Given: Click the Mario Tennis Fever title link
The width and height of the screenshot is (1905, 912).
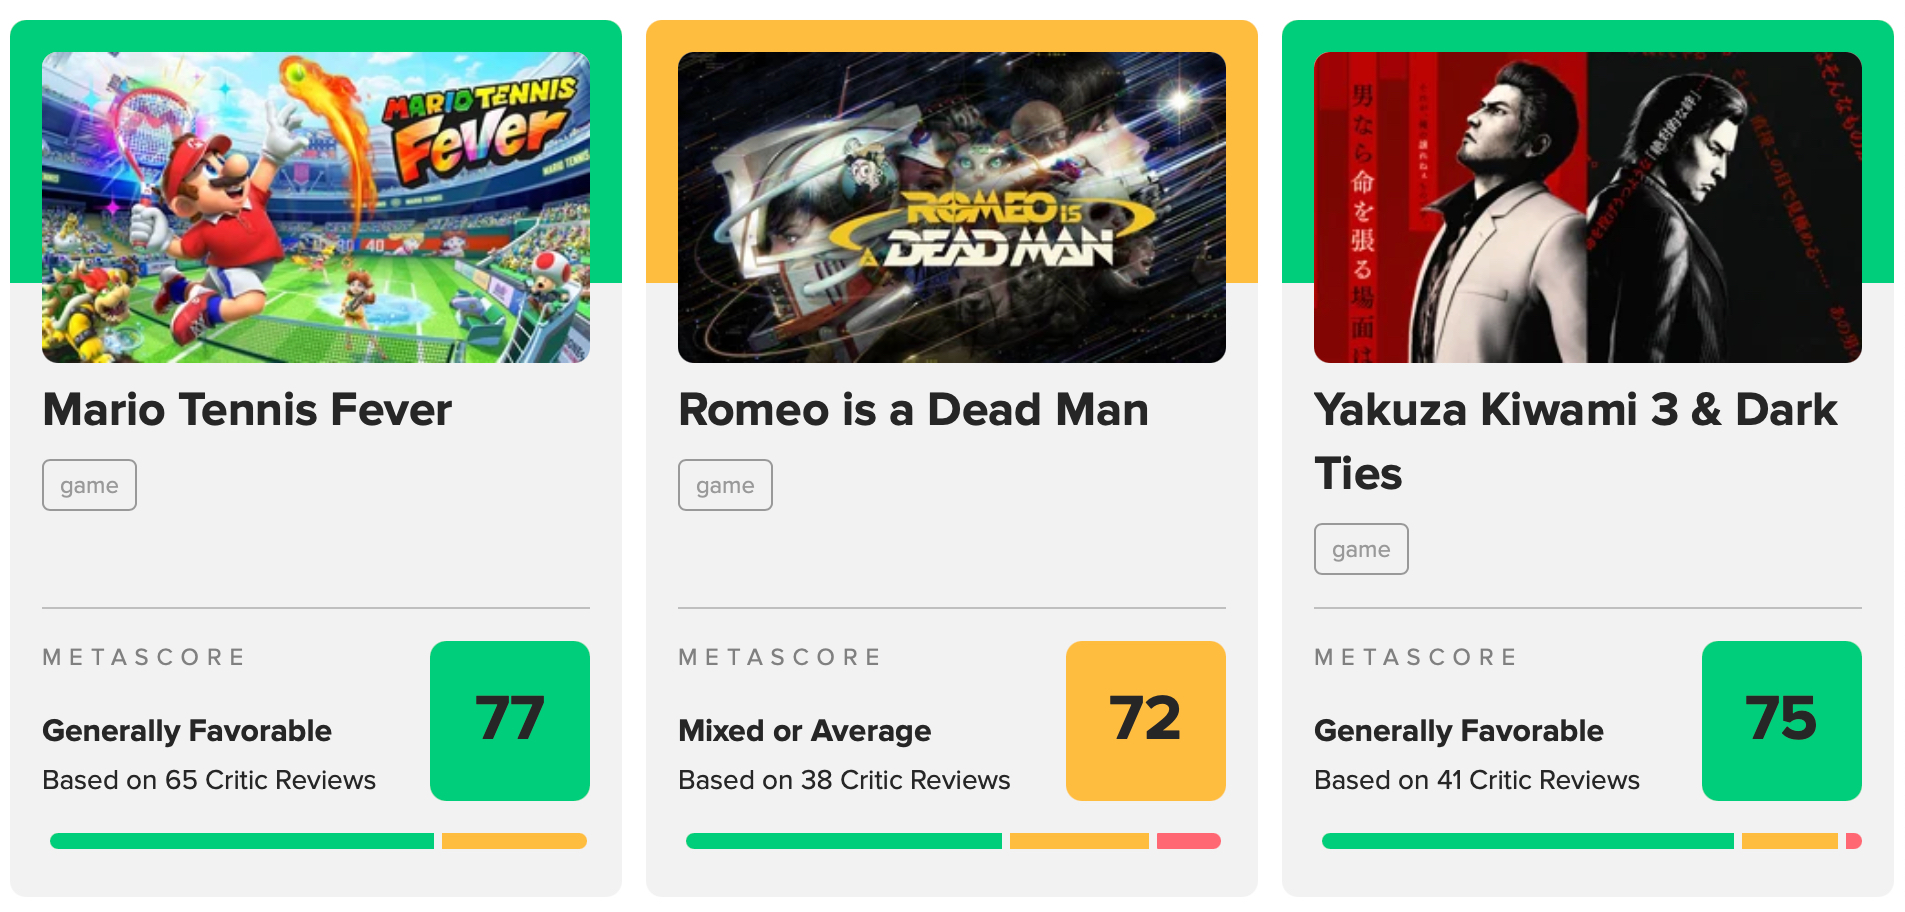Looking at the screenshot, I should point(247,410).
